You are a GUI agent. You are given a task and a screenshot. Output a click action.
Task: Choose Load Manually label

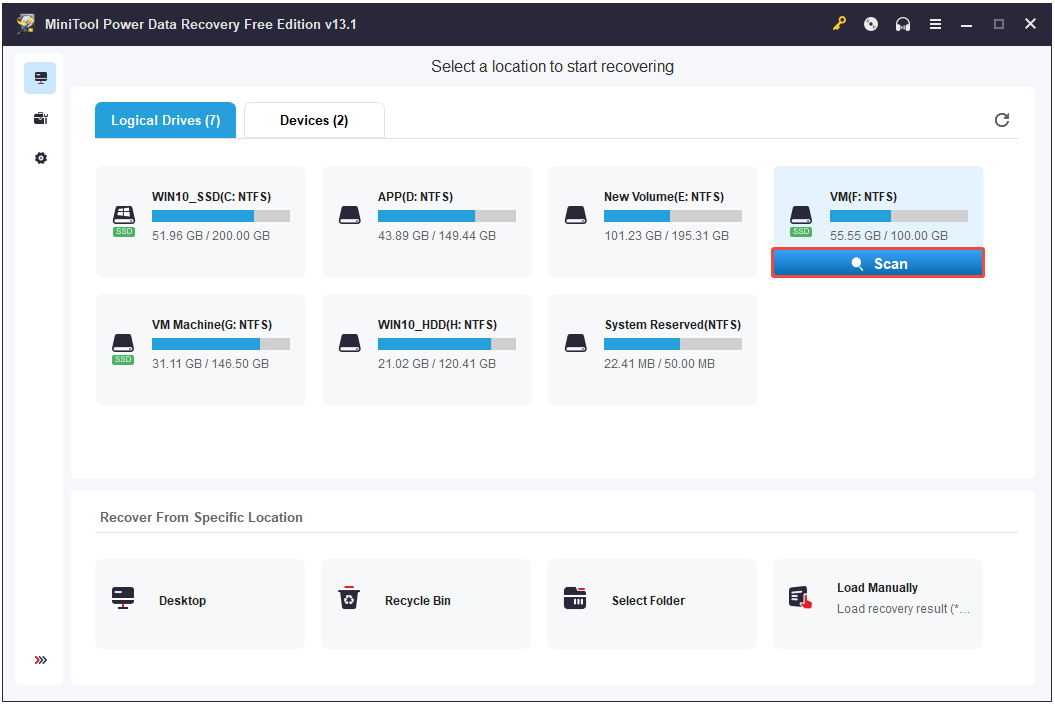tap(877, 588)
